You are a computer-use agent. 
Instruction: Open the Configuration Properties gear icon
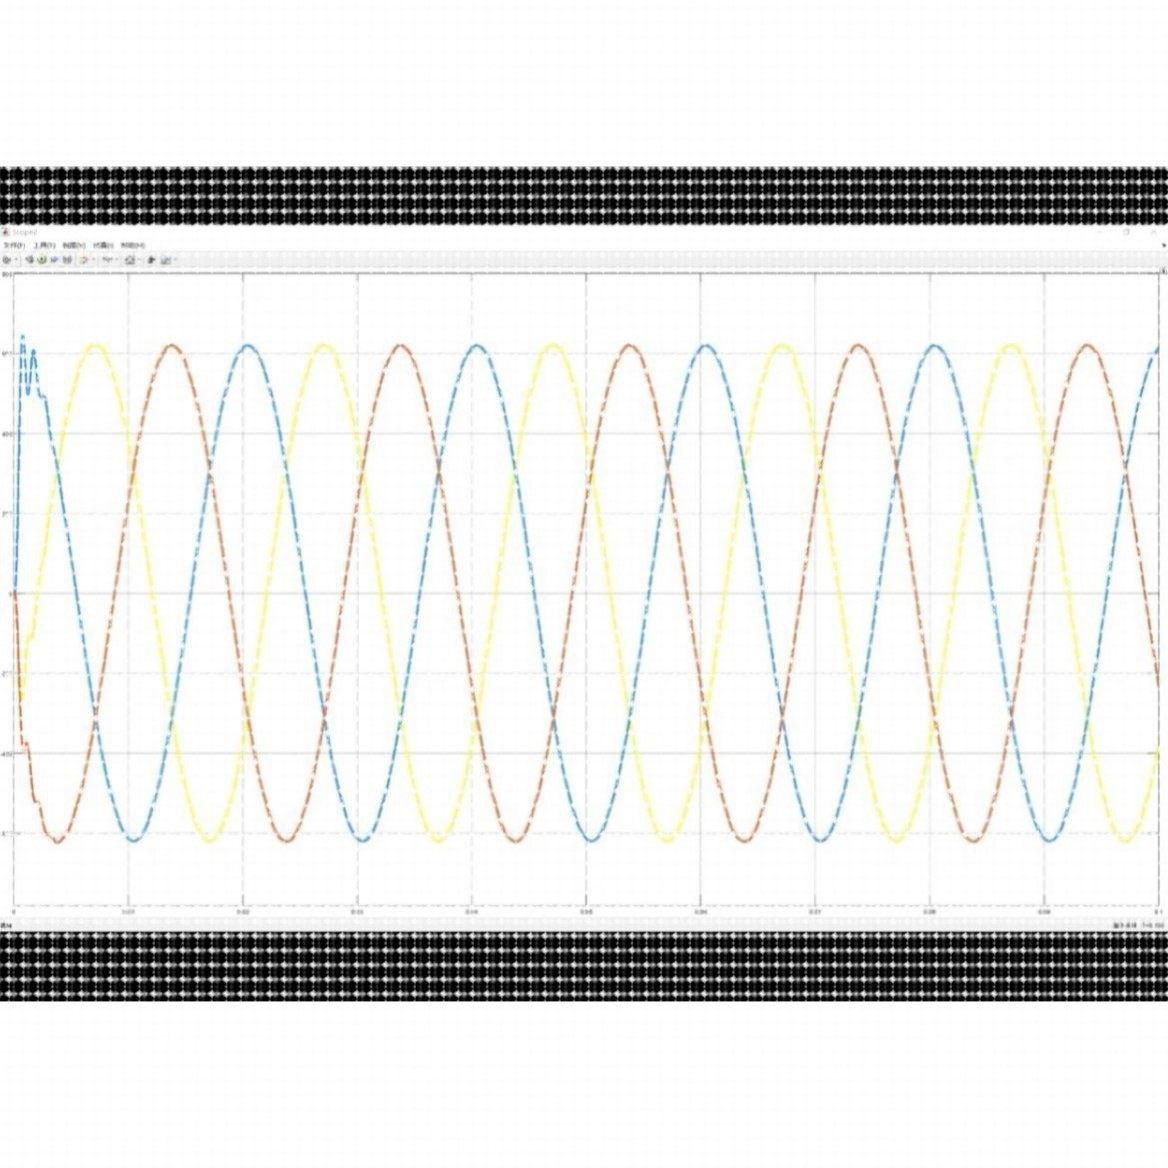7,261
